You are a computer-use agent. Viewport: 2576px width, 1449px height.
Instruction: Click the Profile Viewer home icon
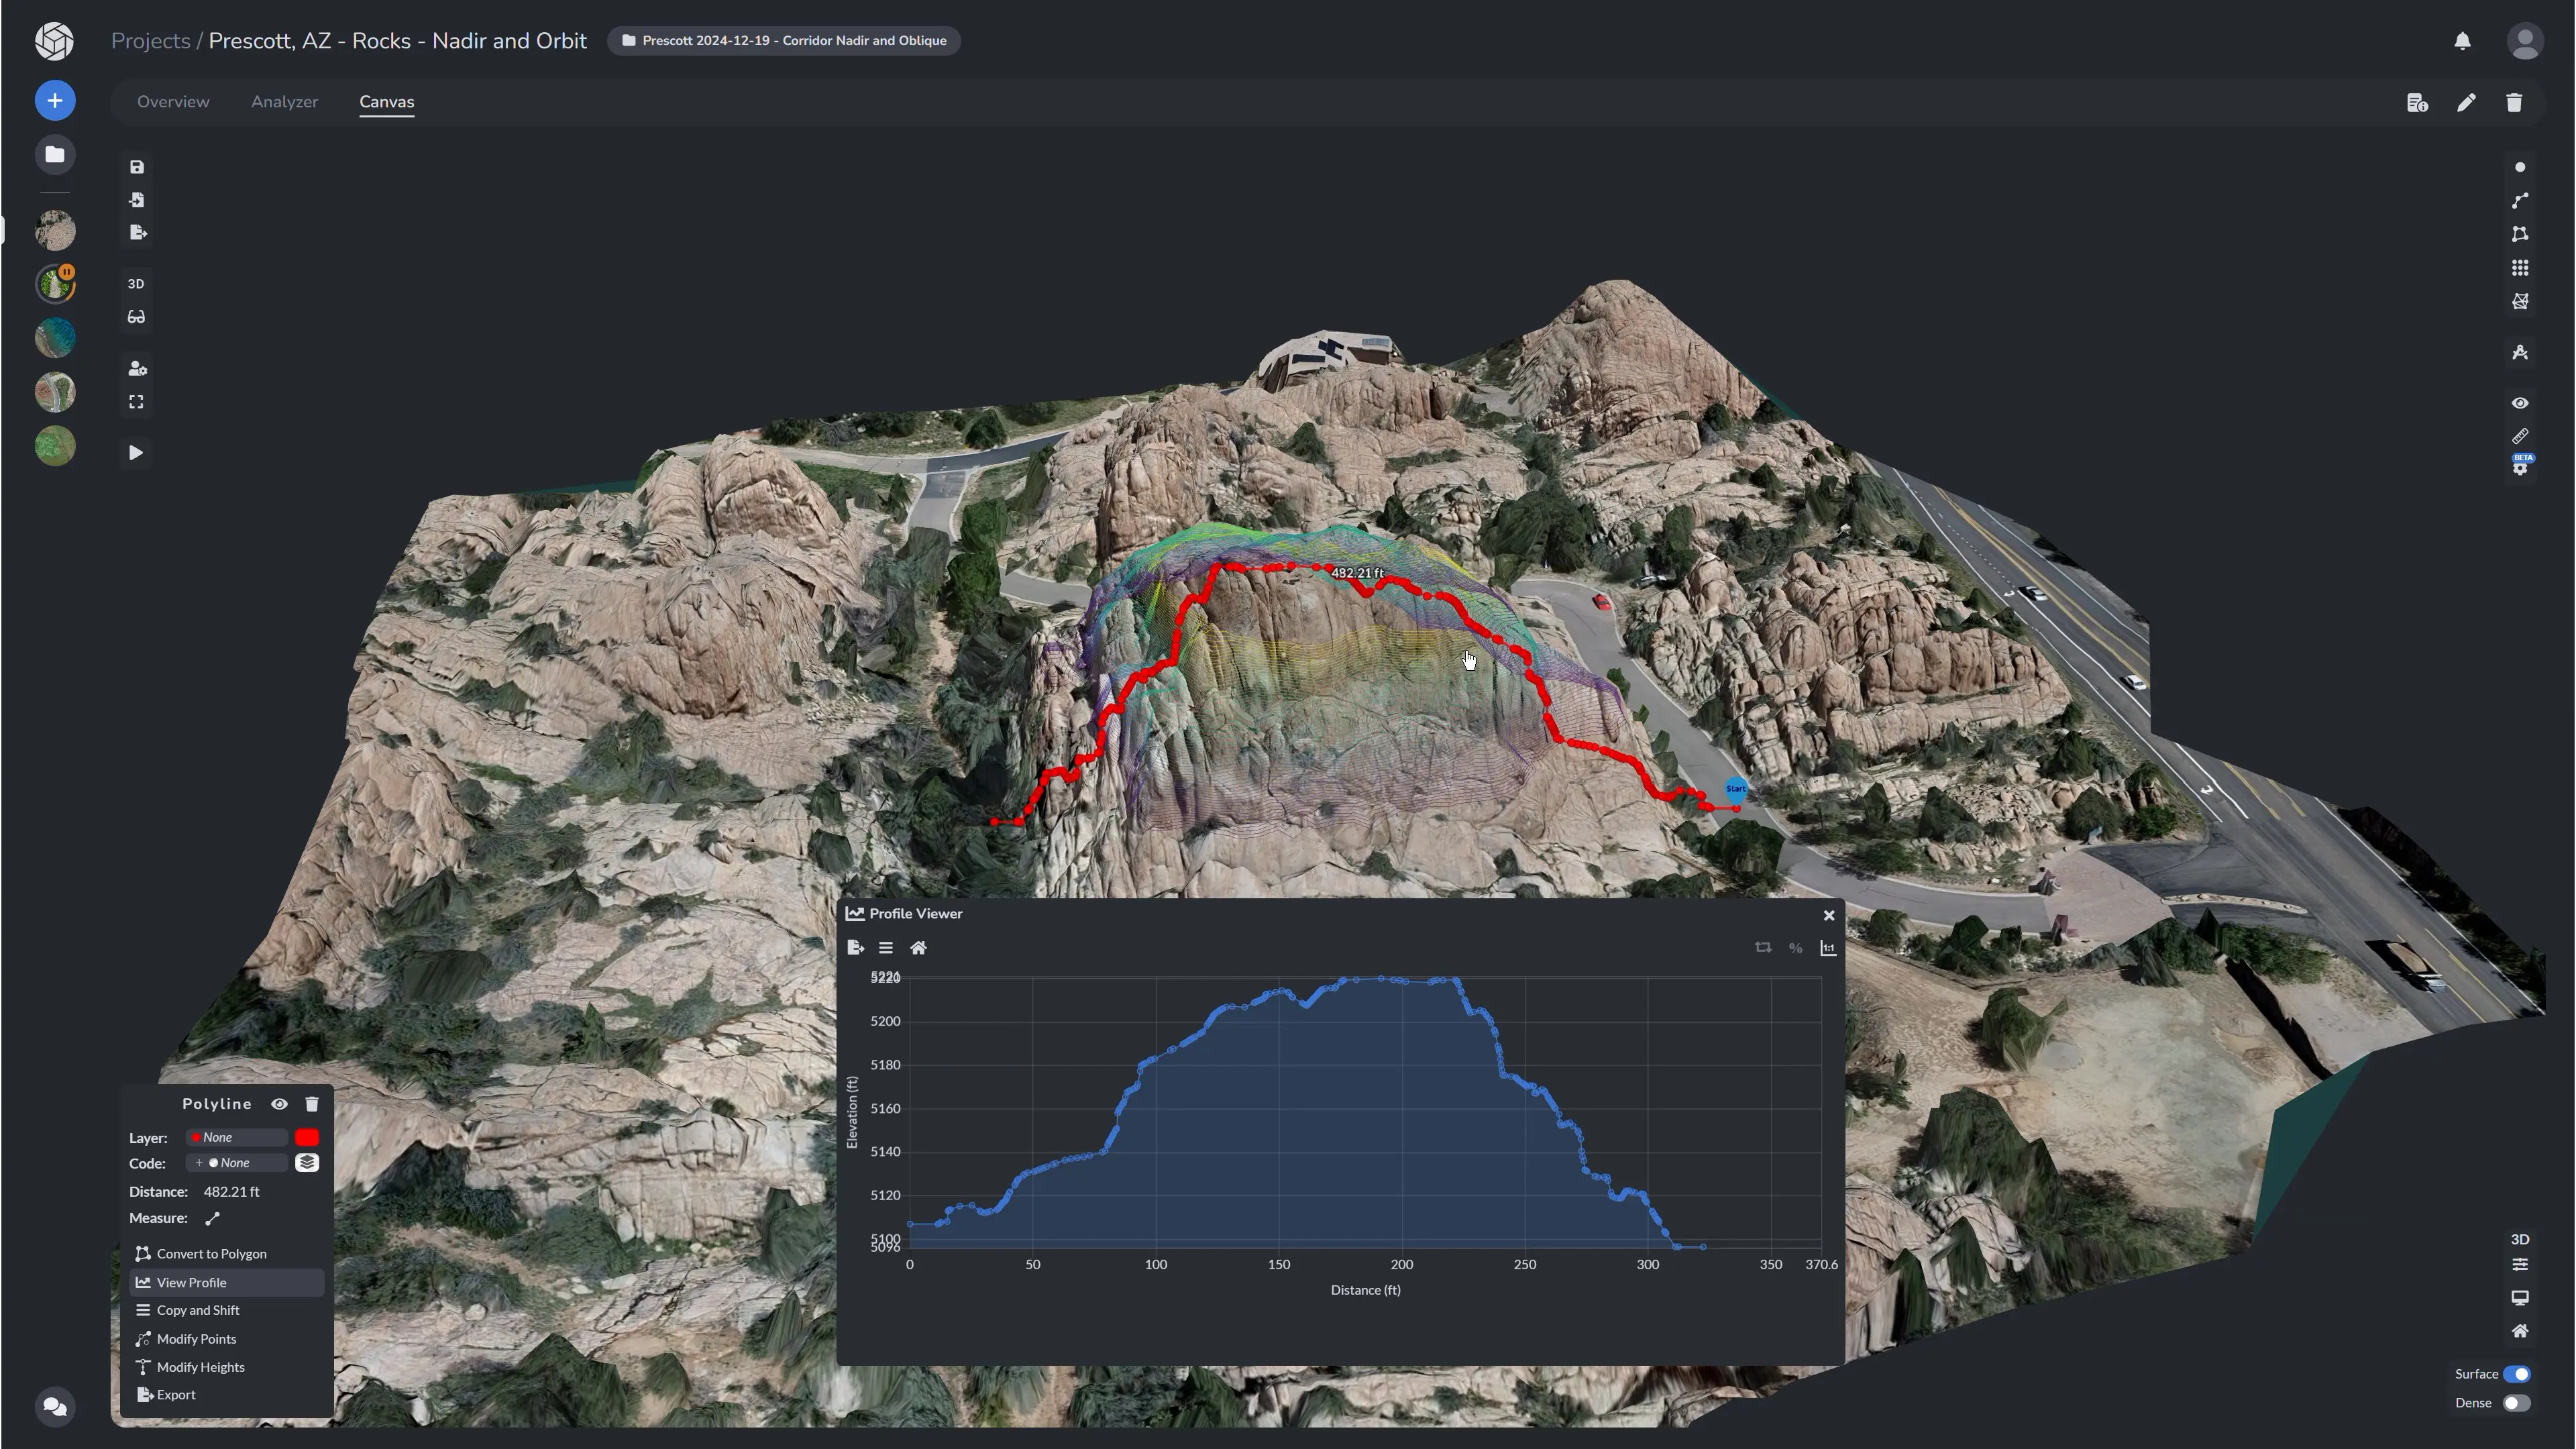pyautogui.click(x=918, y=948)
